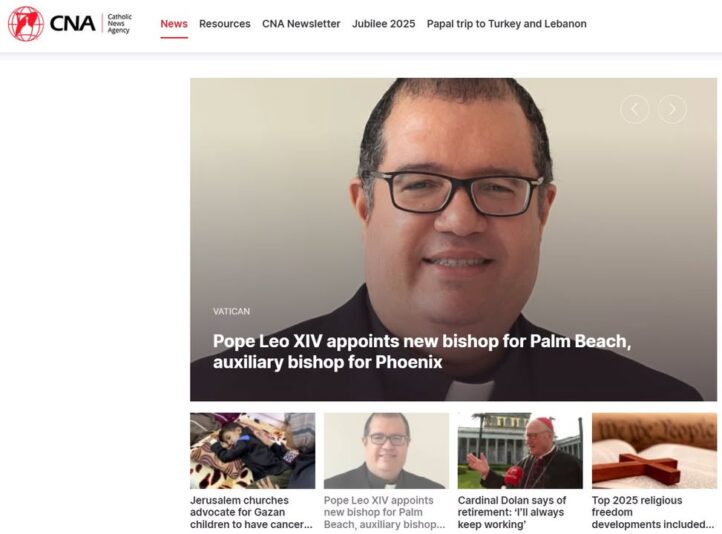Image resolution: width=722 pixels, height=534 pixels.
Task: Open Gazan child thumbnail image
Action: click(x=253, y=450)
